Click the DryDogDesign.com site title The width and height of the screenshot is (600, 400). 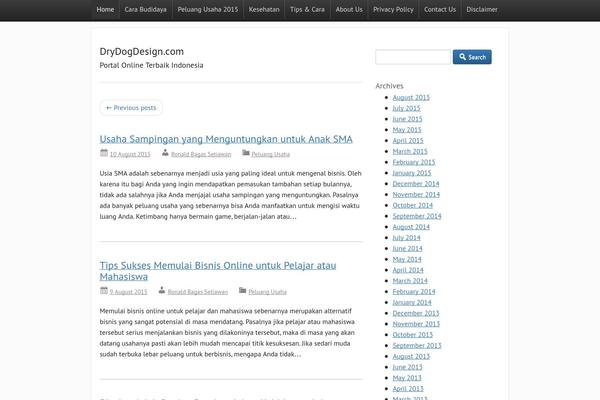142,51
